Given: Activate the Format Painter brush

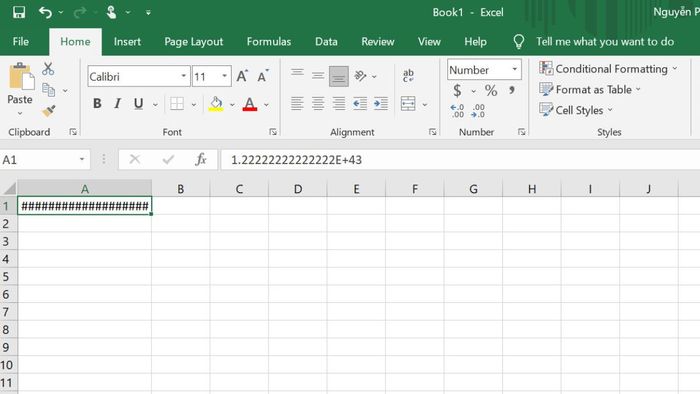Looking at the screenshot, I should click(48, 111).
